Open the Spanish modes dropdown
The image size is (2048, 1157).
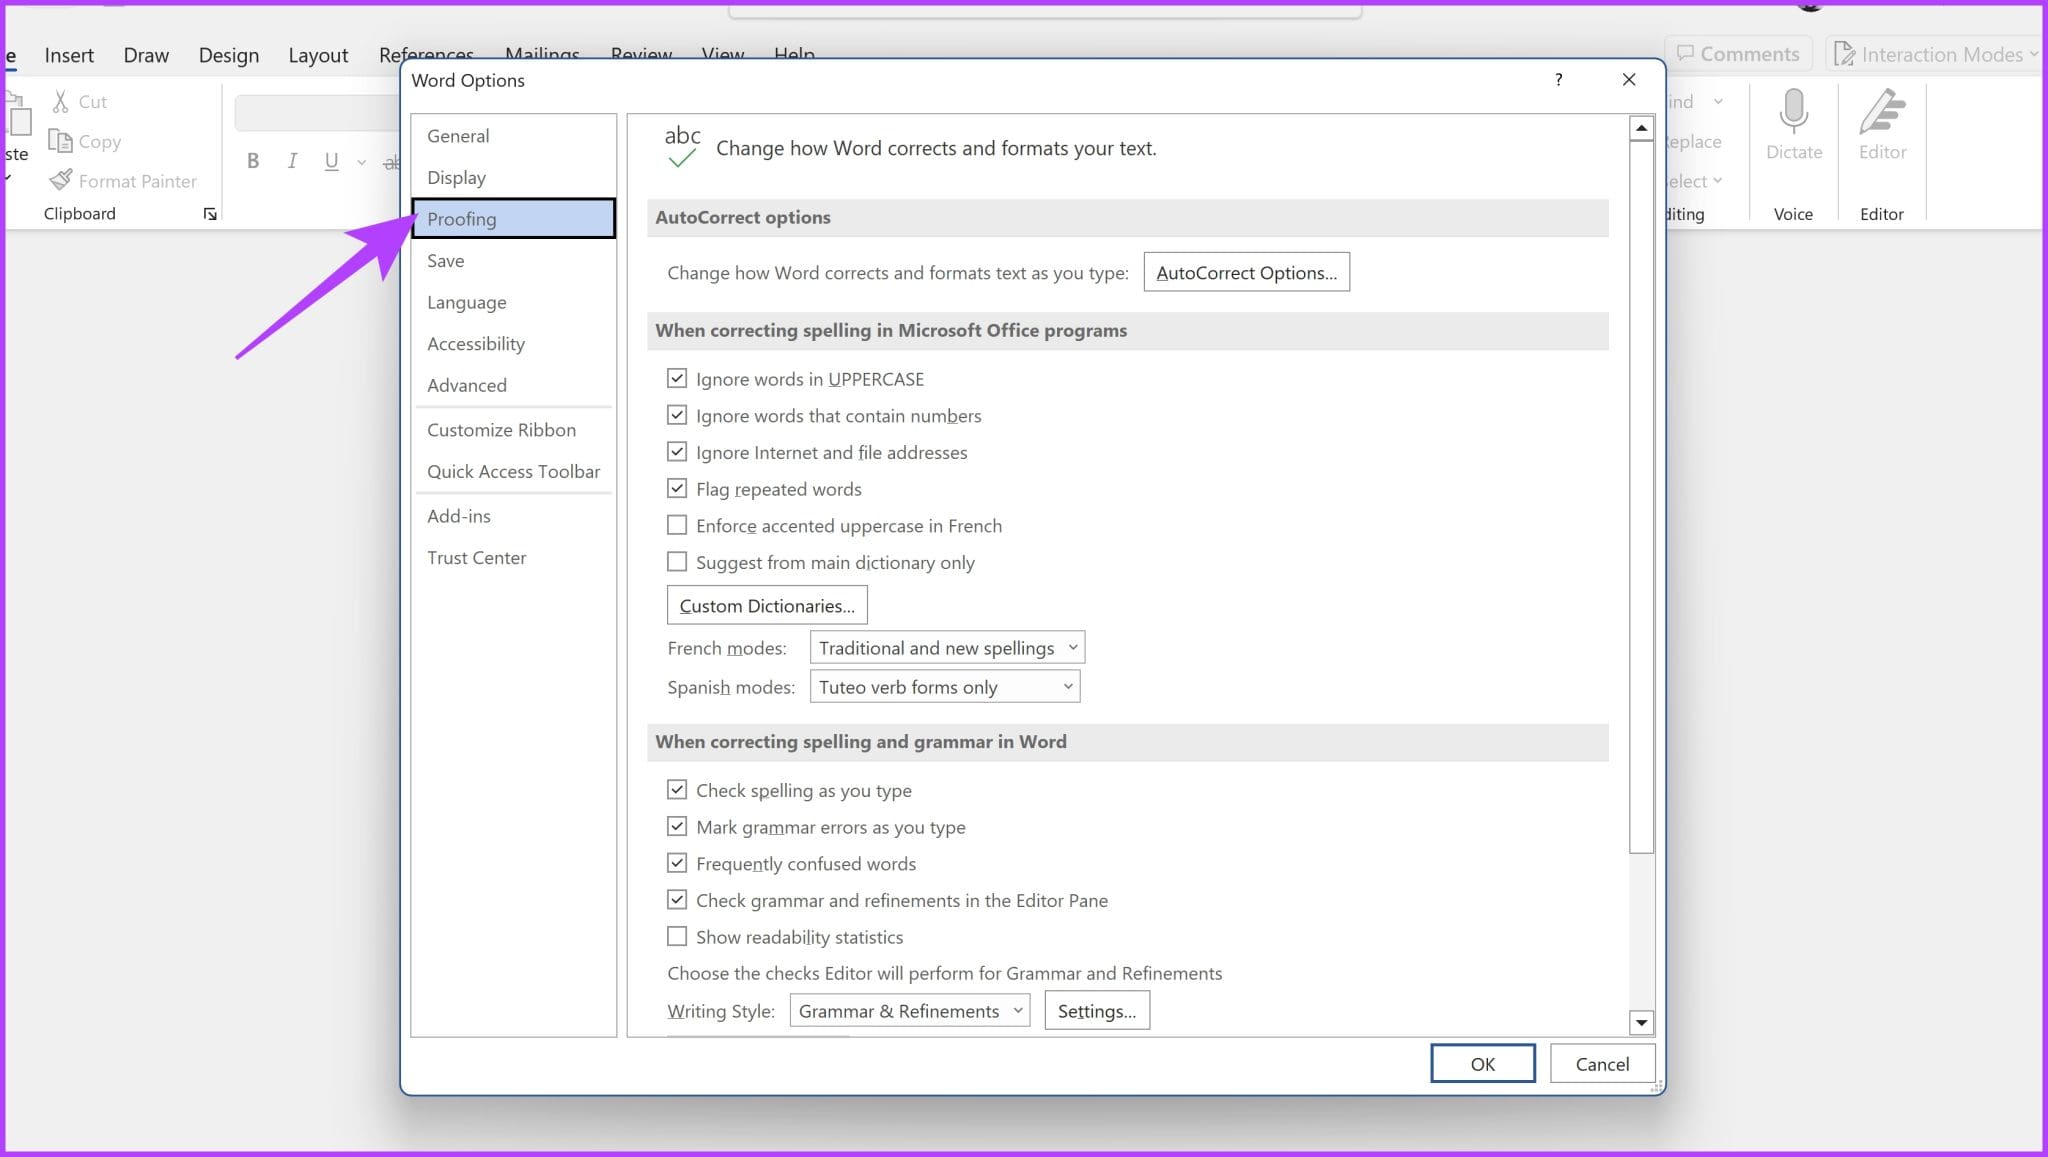[1065, 686]
